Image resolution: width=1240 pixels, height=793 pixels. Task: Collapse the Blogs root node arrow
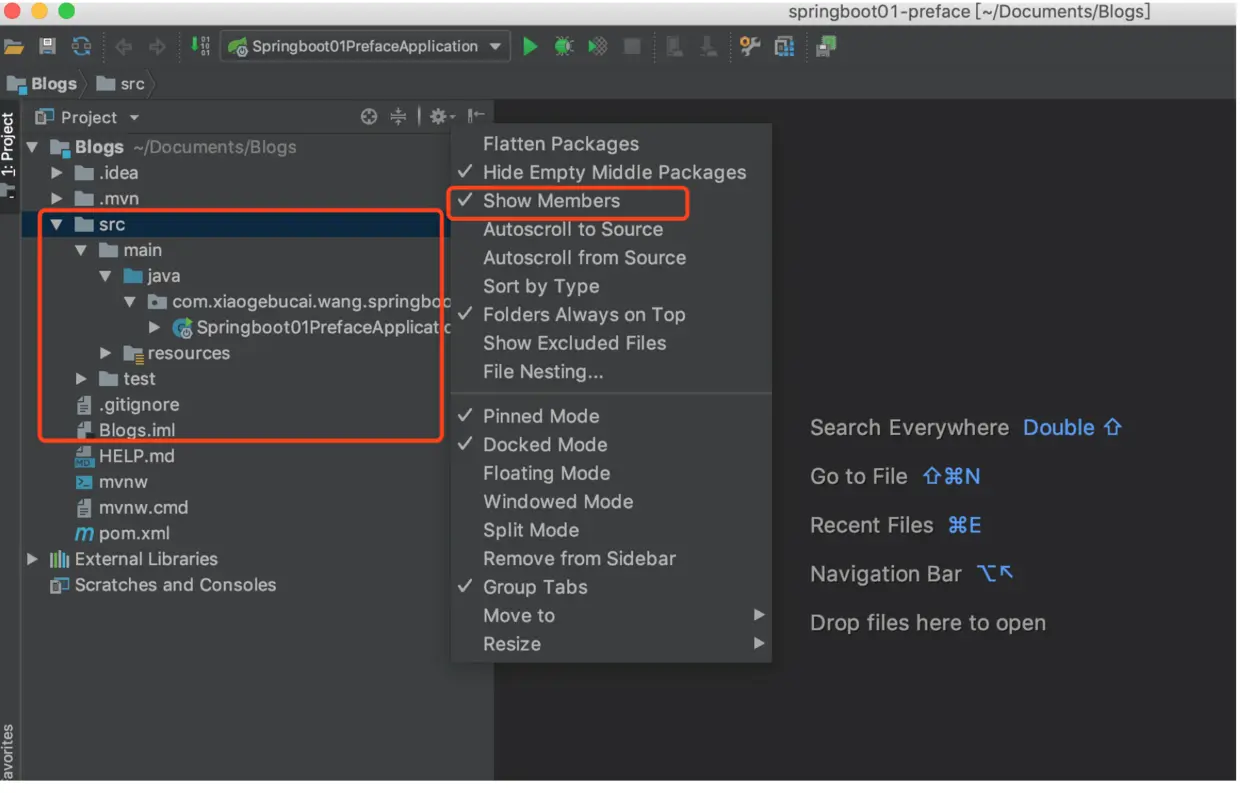tap(32, 147)
